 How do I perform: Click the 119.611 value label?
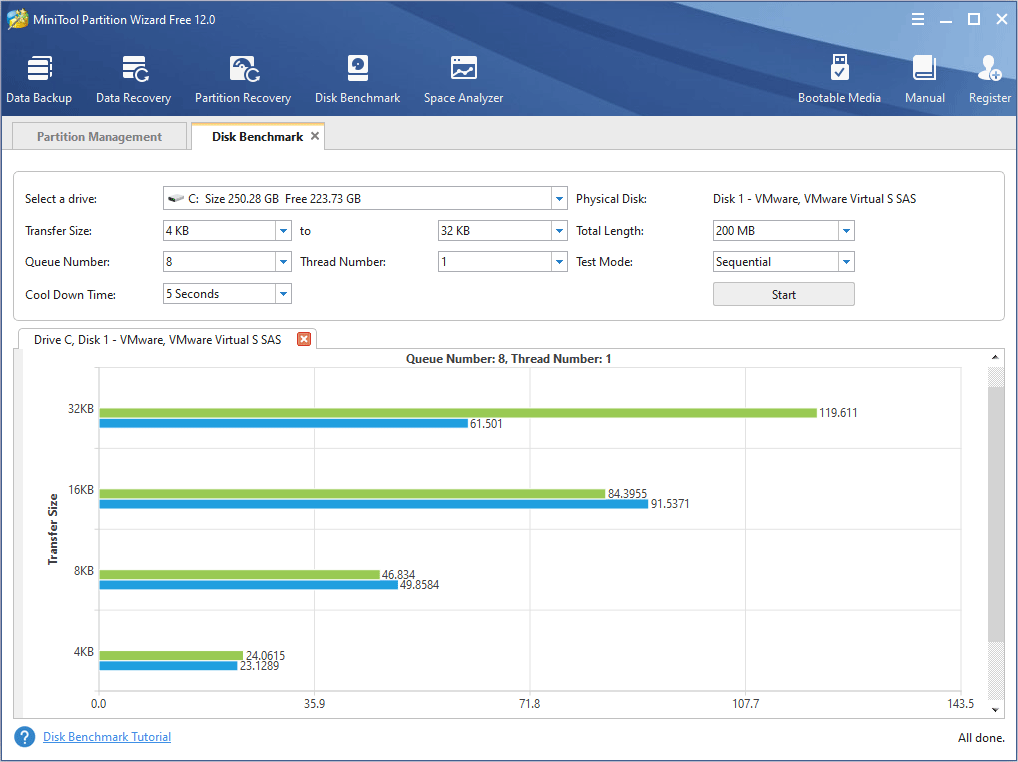click(838, 413)
